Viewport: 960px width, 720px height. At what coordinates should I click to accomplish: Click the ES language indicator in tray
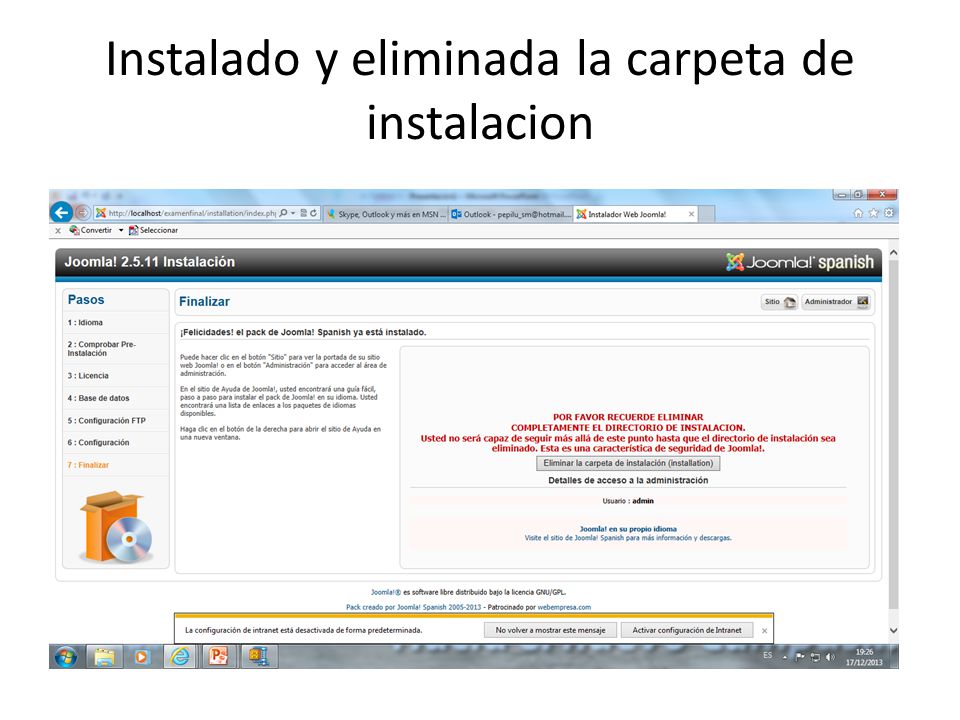[767, 655]
